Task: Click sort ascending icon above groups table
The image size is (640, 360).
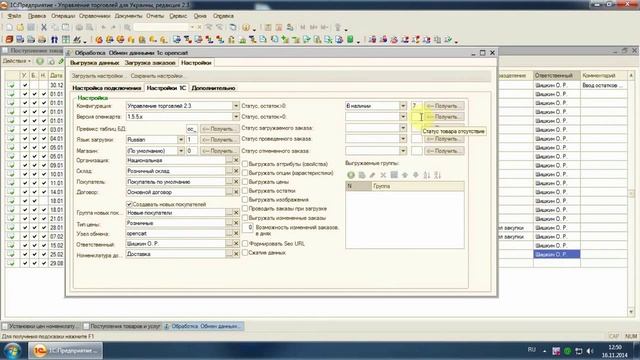Action: pyautogui.click(x=427, y=175)
